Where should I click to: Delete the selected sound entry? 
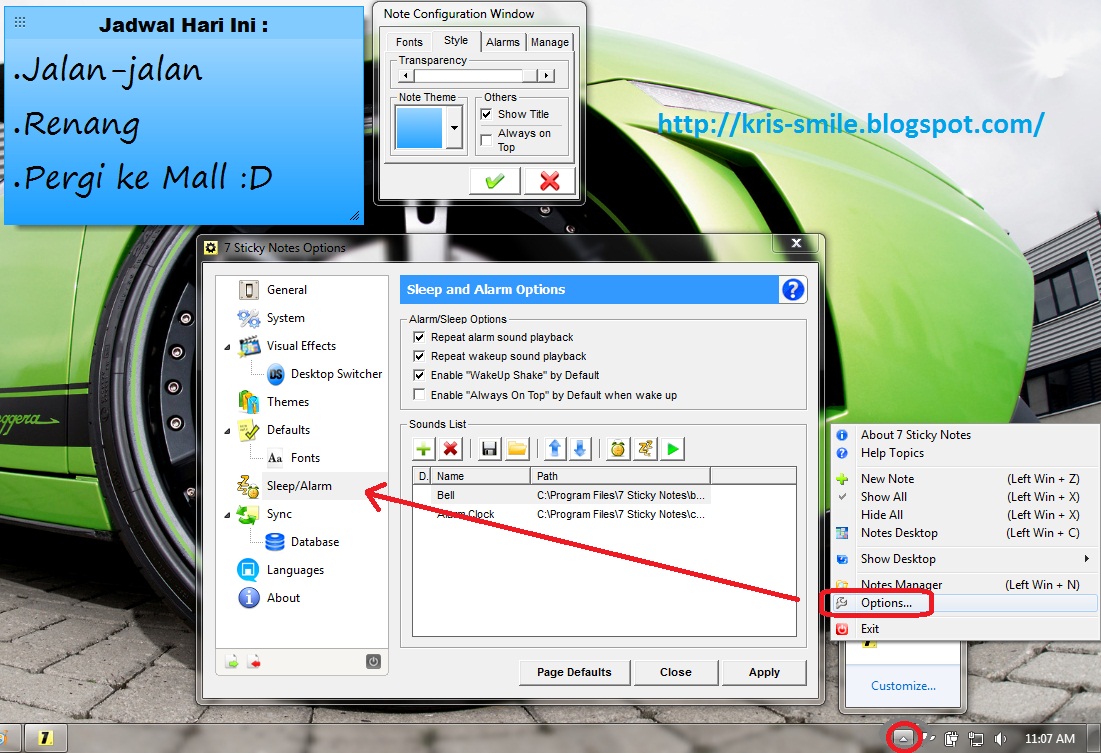click(x=450, y=448)
